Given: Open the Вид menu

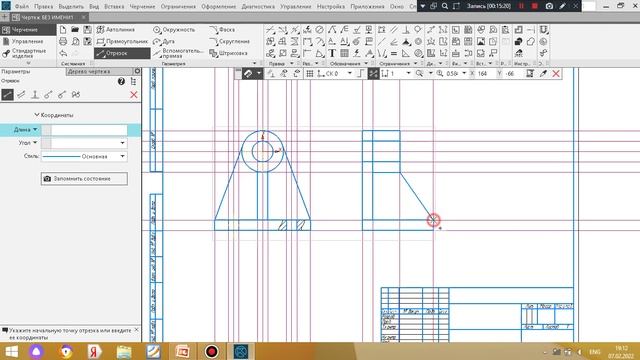Looking at the screenshot, I should [x=94, y=7].
